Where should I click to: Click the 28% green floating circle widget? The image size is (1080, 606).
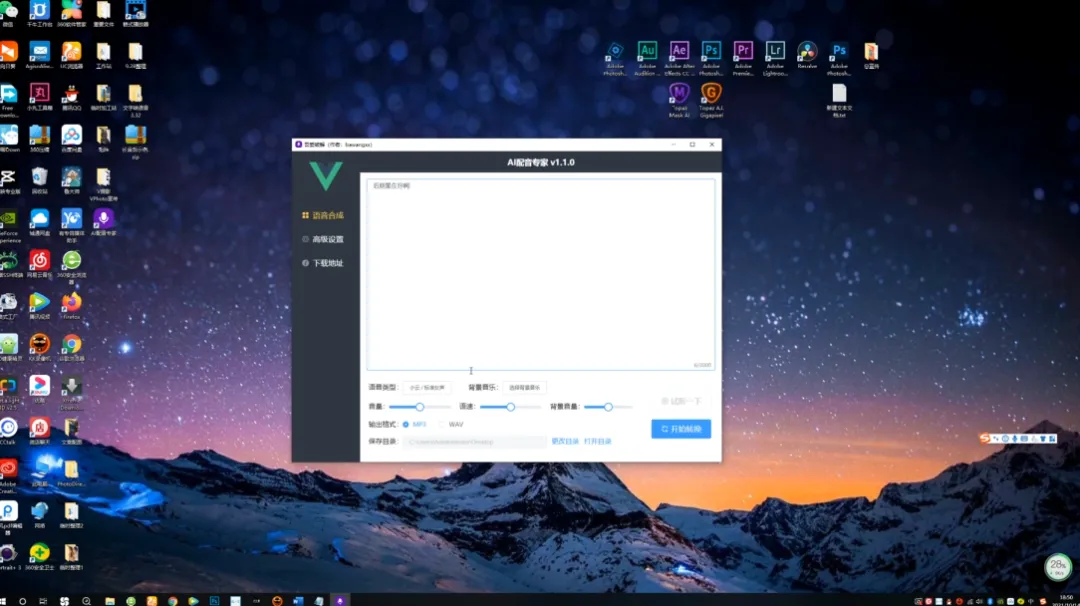coord(1058,566)
